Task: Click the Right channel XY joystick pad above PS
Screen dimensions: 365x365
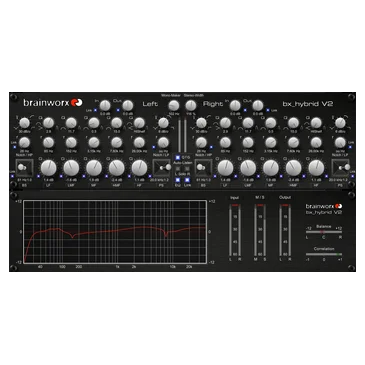Action: point(340,167)
